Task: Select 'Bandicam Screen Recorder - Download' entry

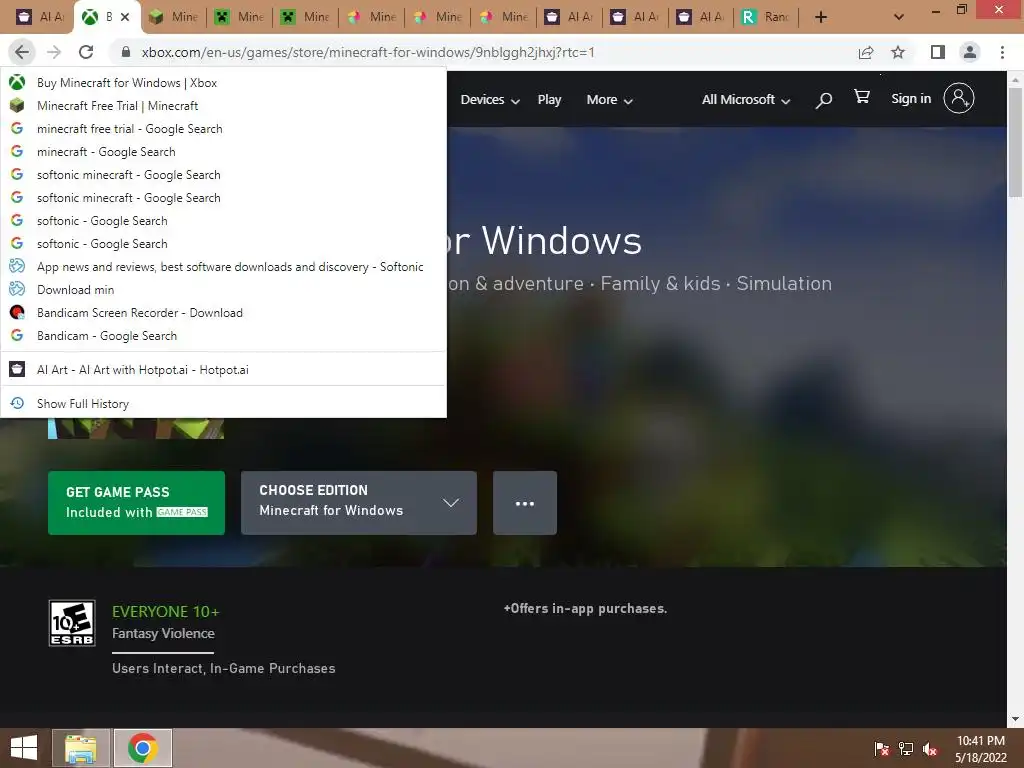Action: tap(223, 313)
